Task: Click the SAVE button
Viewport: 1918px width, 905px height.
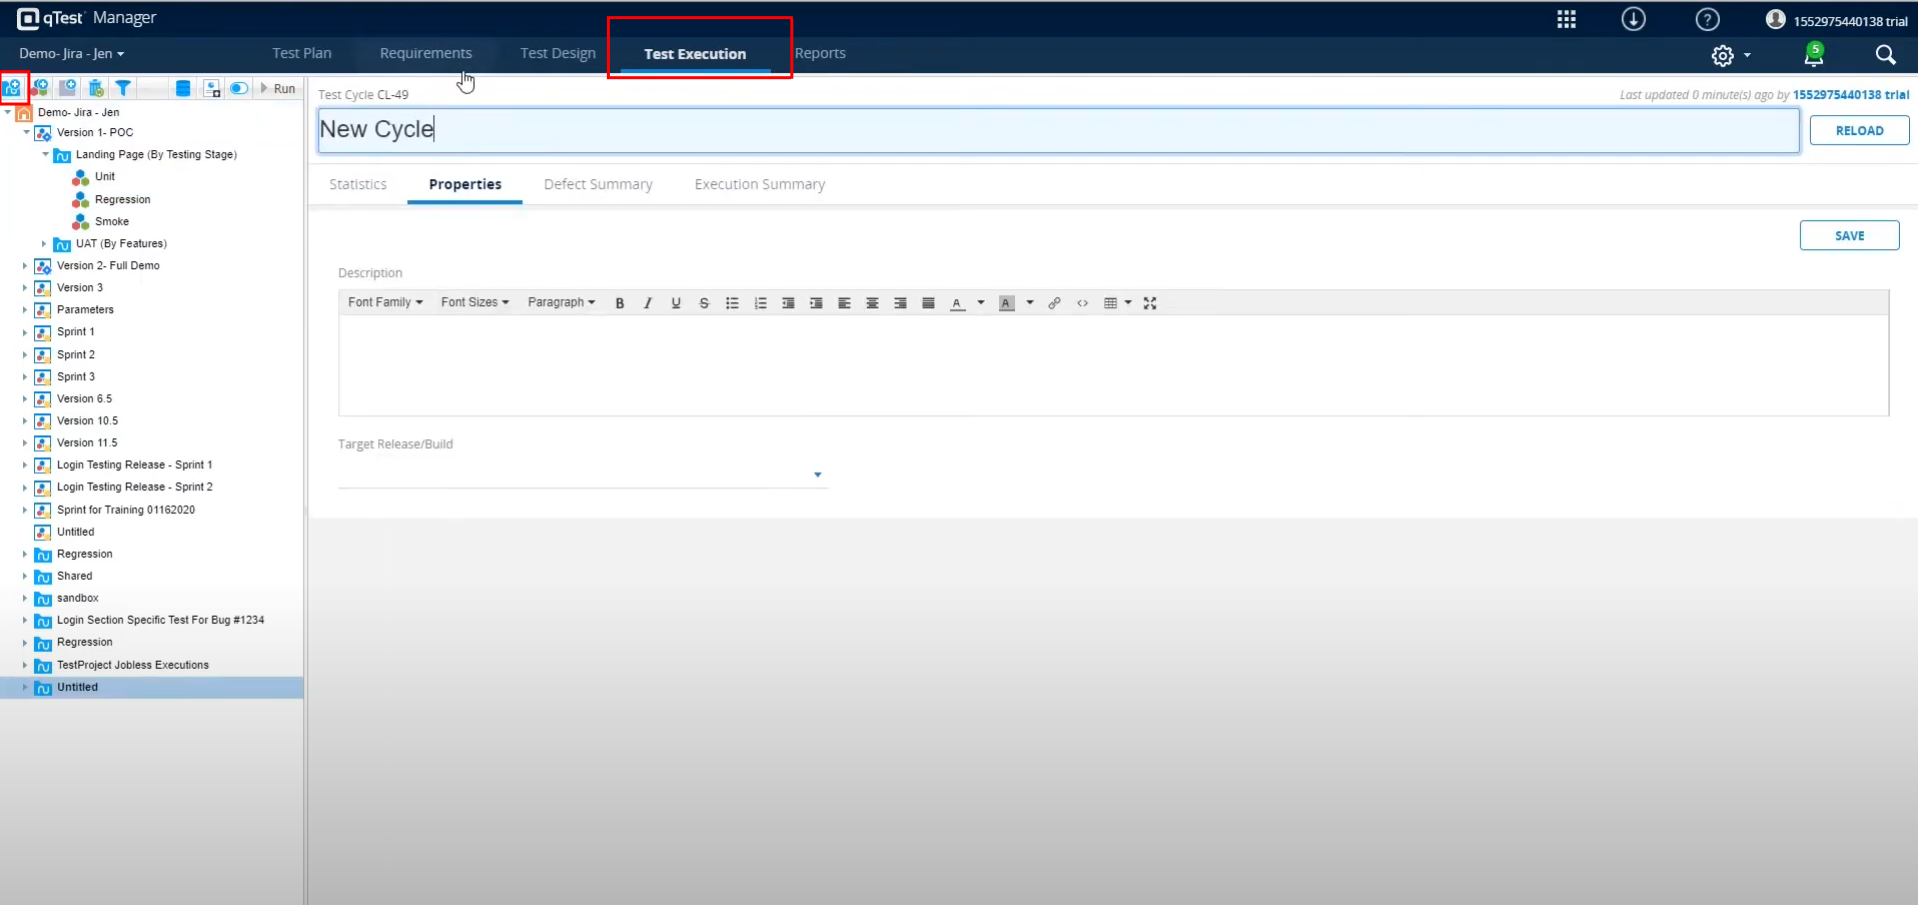Action: pos(1849,236)
